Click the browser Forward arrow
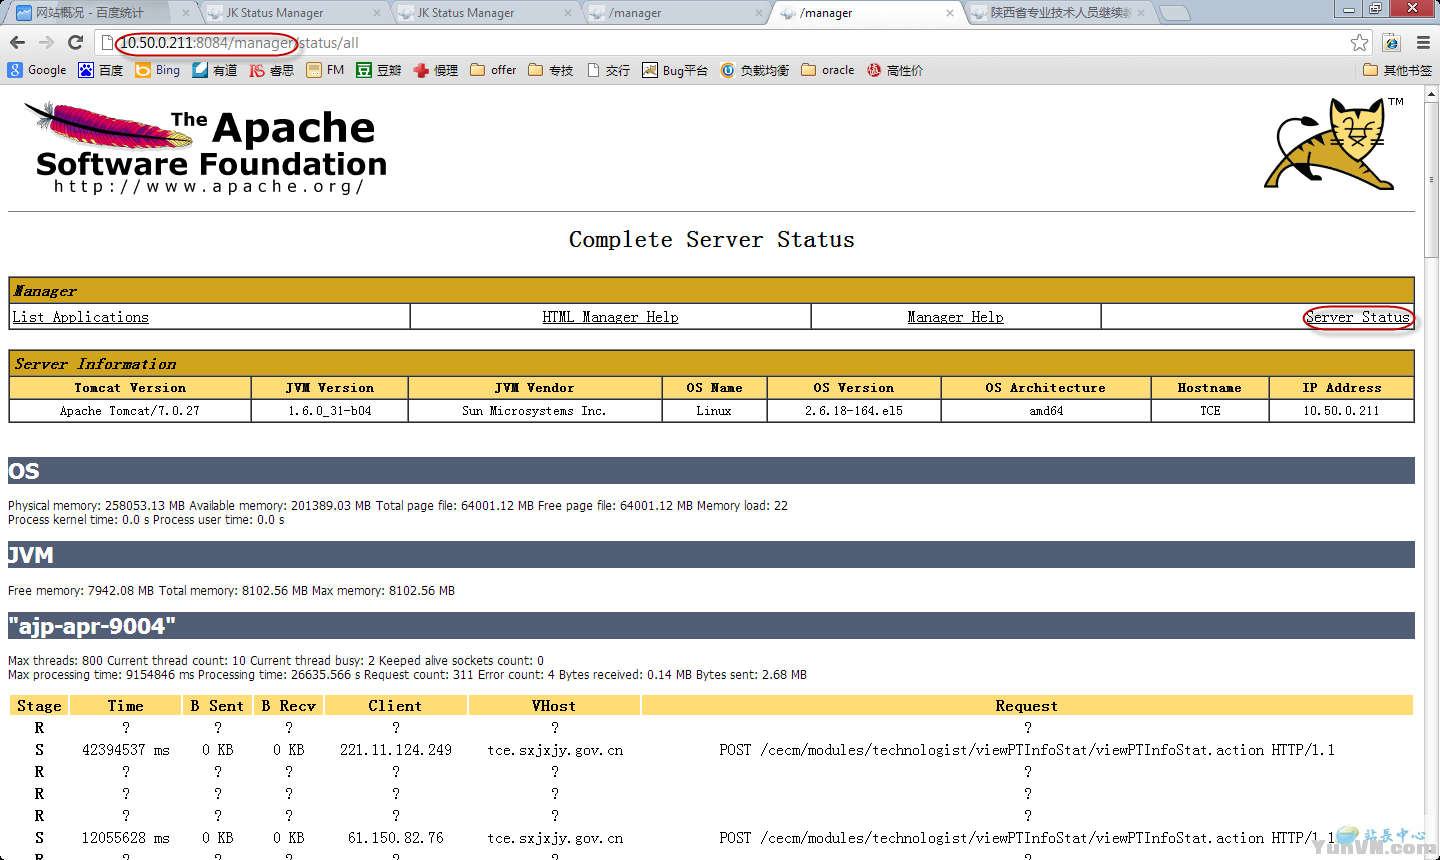This screenshot has width=1440, height=860. [46, 42]
